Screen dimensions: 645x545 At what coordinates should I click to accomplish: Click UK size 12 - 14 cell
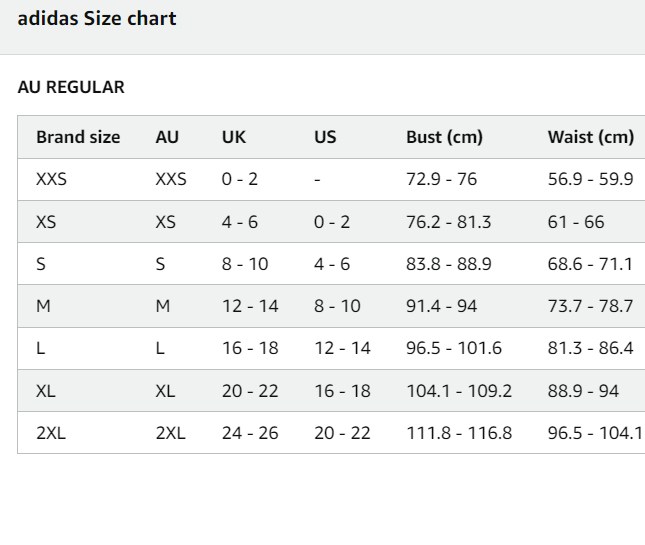click(250, 306)
